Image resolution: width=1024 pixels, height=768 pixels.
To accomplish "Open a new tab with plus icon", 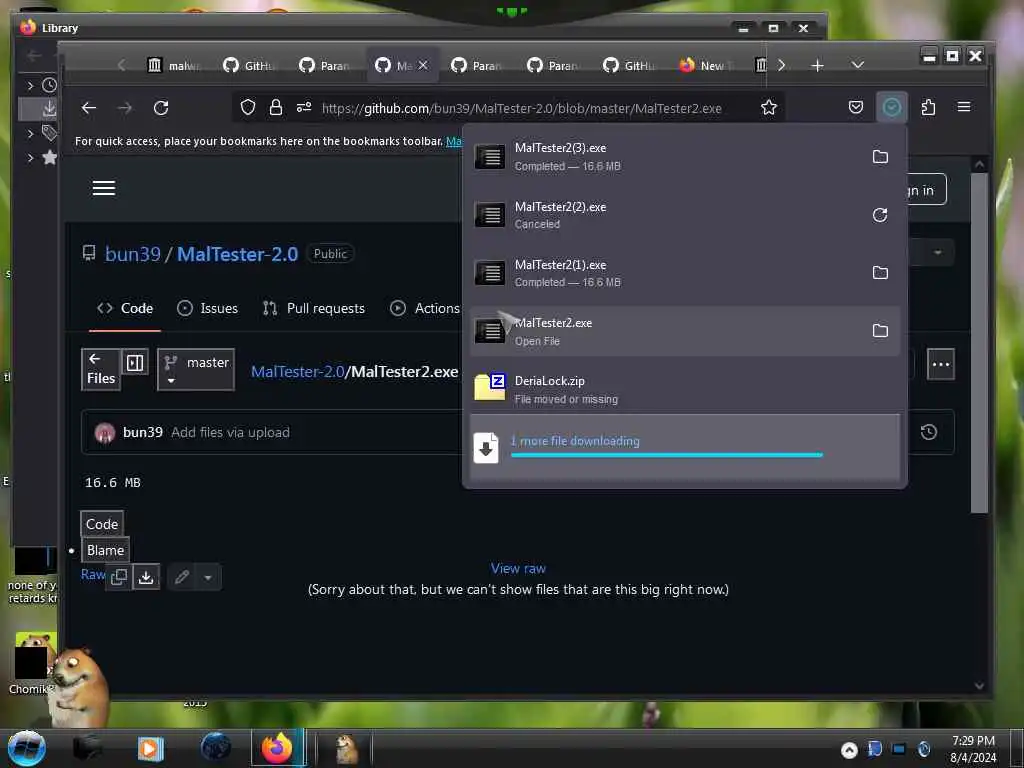I will coord(817,65).
